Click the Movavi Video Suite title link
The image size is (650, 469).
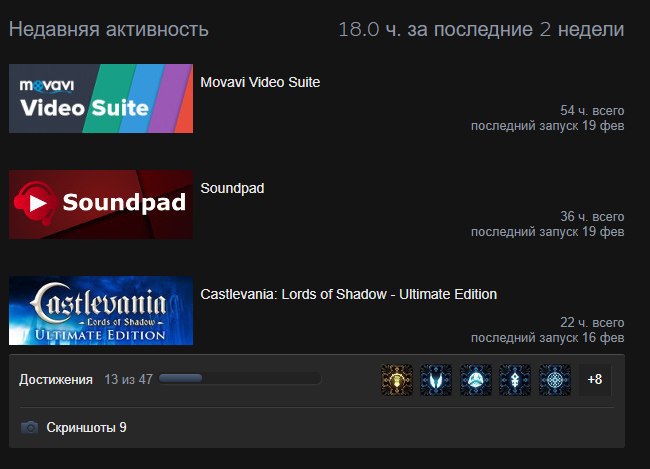coord(260,82)
